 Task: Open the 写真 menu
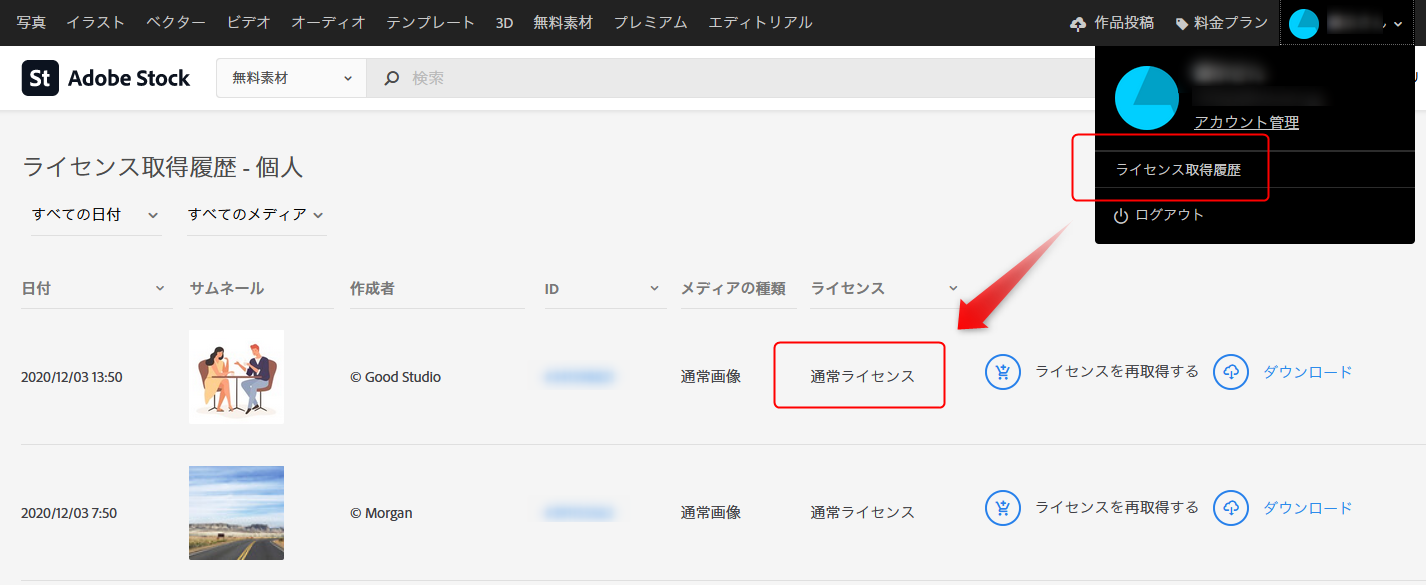click(31, 22)
